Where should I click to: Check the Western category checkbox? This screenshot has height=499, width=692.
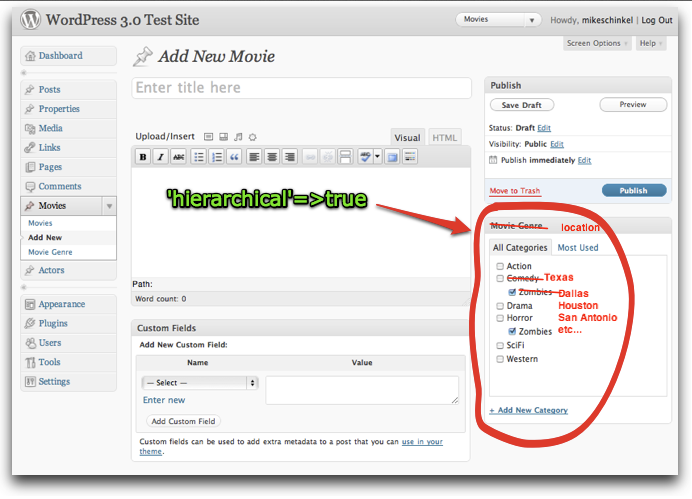[x=500, y=360]
